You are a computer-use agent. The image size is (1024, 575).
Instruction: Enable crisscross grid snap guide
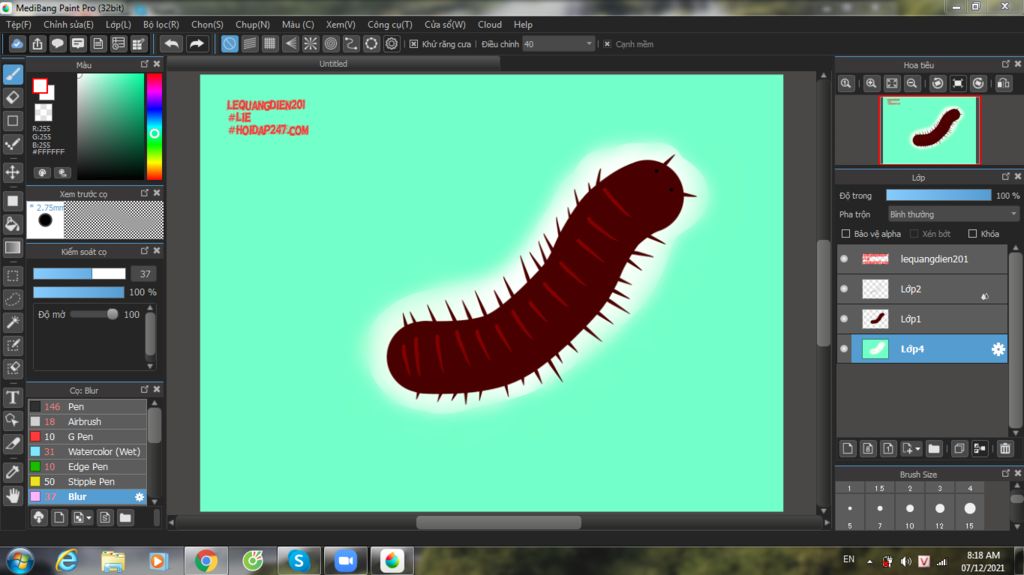coord(270,44)
